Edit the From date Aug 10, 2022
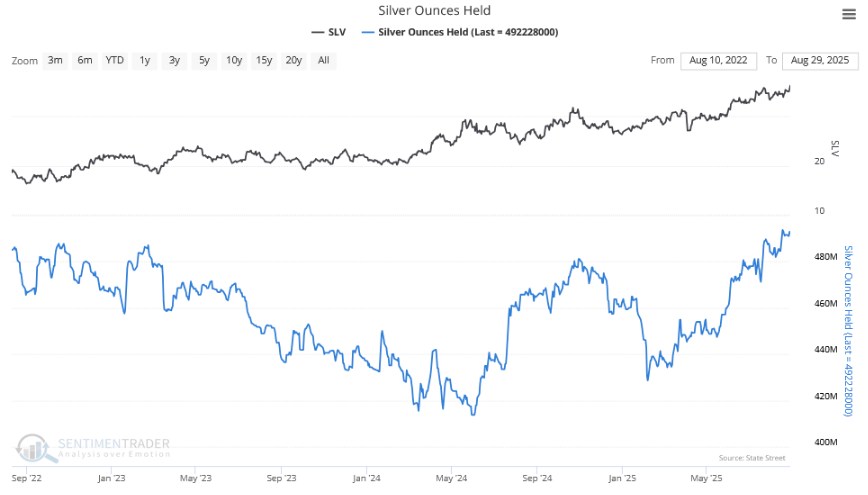The image size is (868, 495). coord(718,60)
